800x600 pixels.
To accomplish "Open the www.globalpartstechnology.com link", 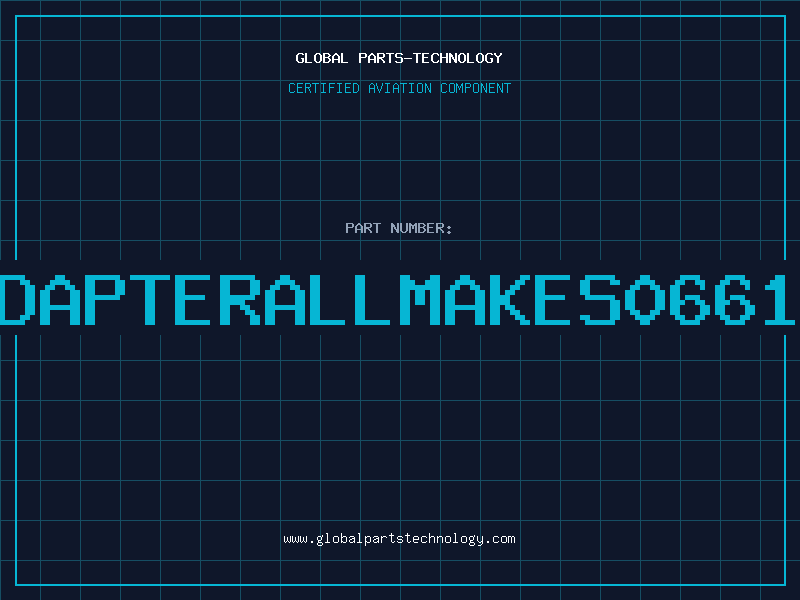I will pos(399,539).
